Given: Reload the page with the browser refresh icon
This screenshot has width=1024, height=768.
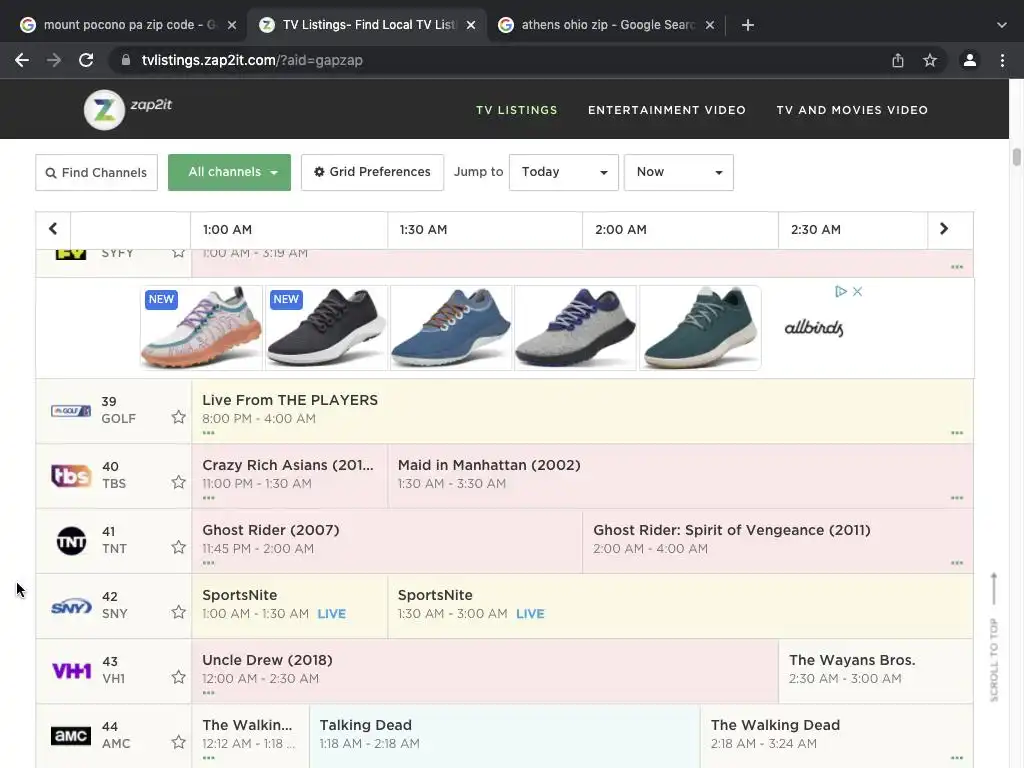Looking at the screenshot, I should click(86, 60).
